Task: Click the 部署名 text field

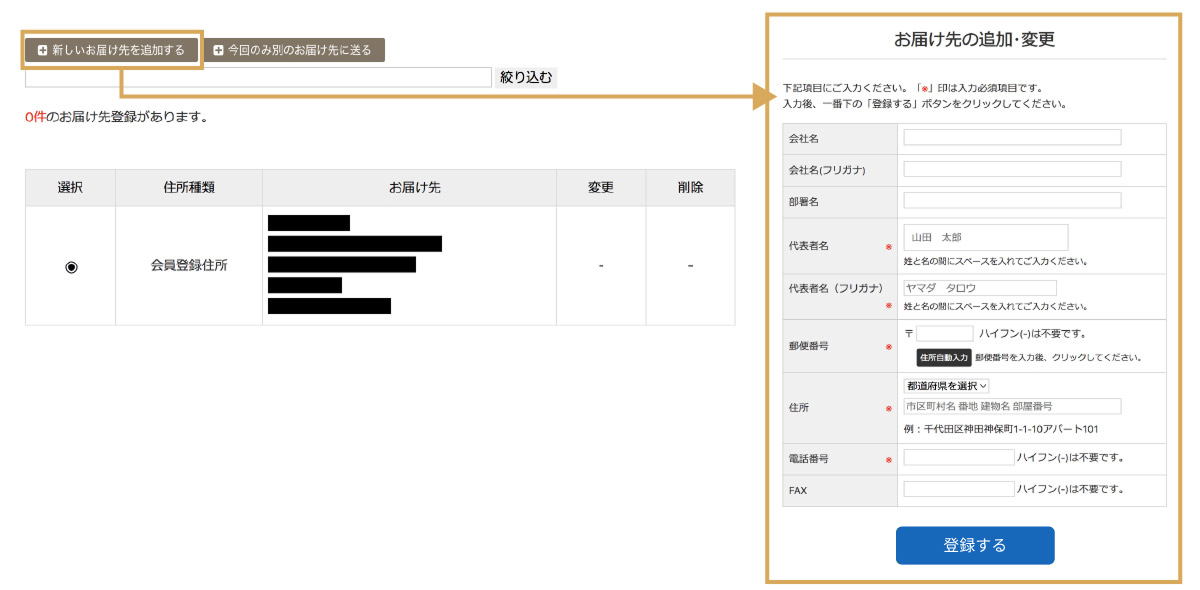Action: pyautogui.click(x=1012, y=201)
